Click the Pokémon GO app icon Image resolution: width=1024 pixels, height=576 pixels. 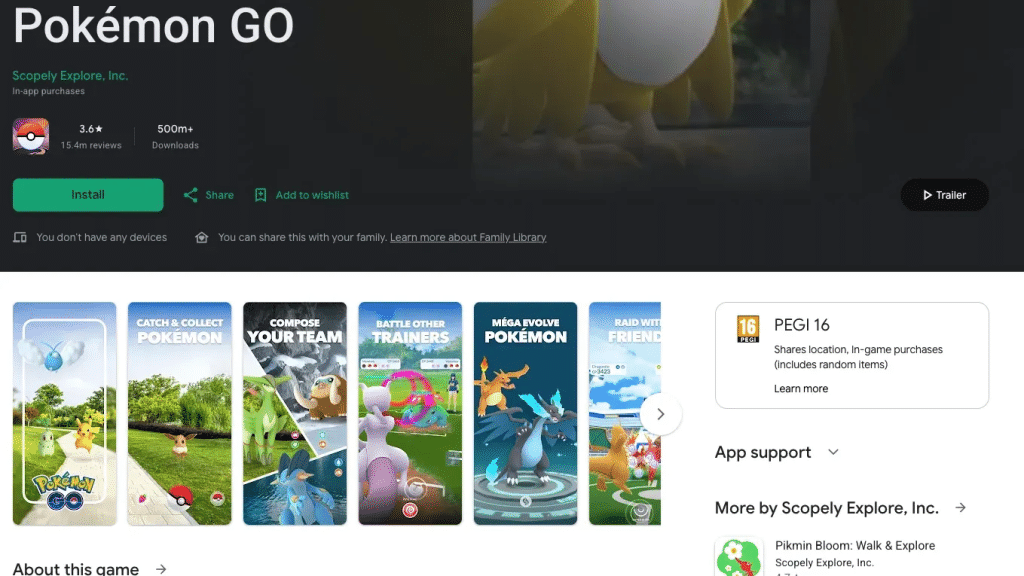point(31,136)
